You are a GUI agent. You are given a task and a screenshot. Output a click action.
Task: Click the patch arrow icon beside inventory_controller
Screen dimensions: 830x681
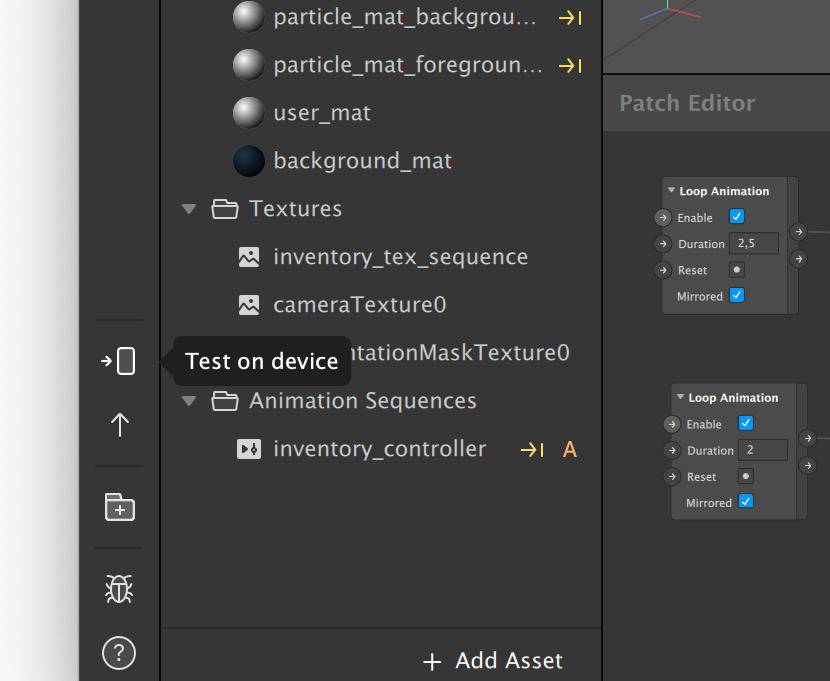pos(532,450)
